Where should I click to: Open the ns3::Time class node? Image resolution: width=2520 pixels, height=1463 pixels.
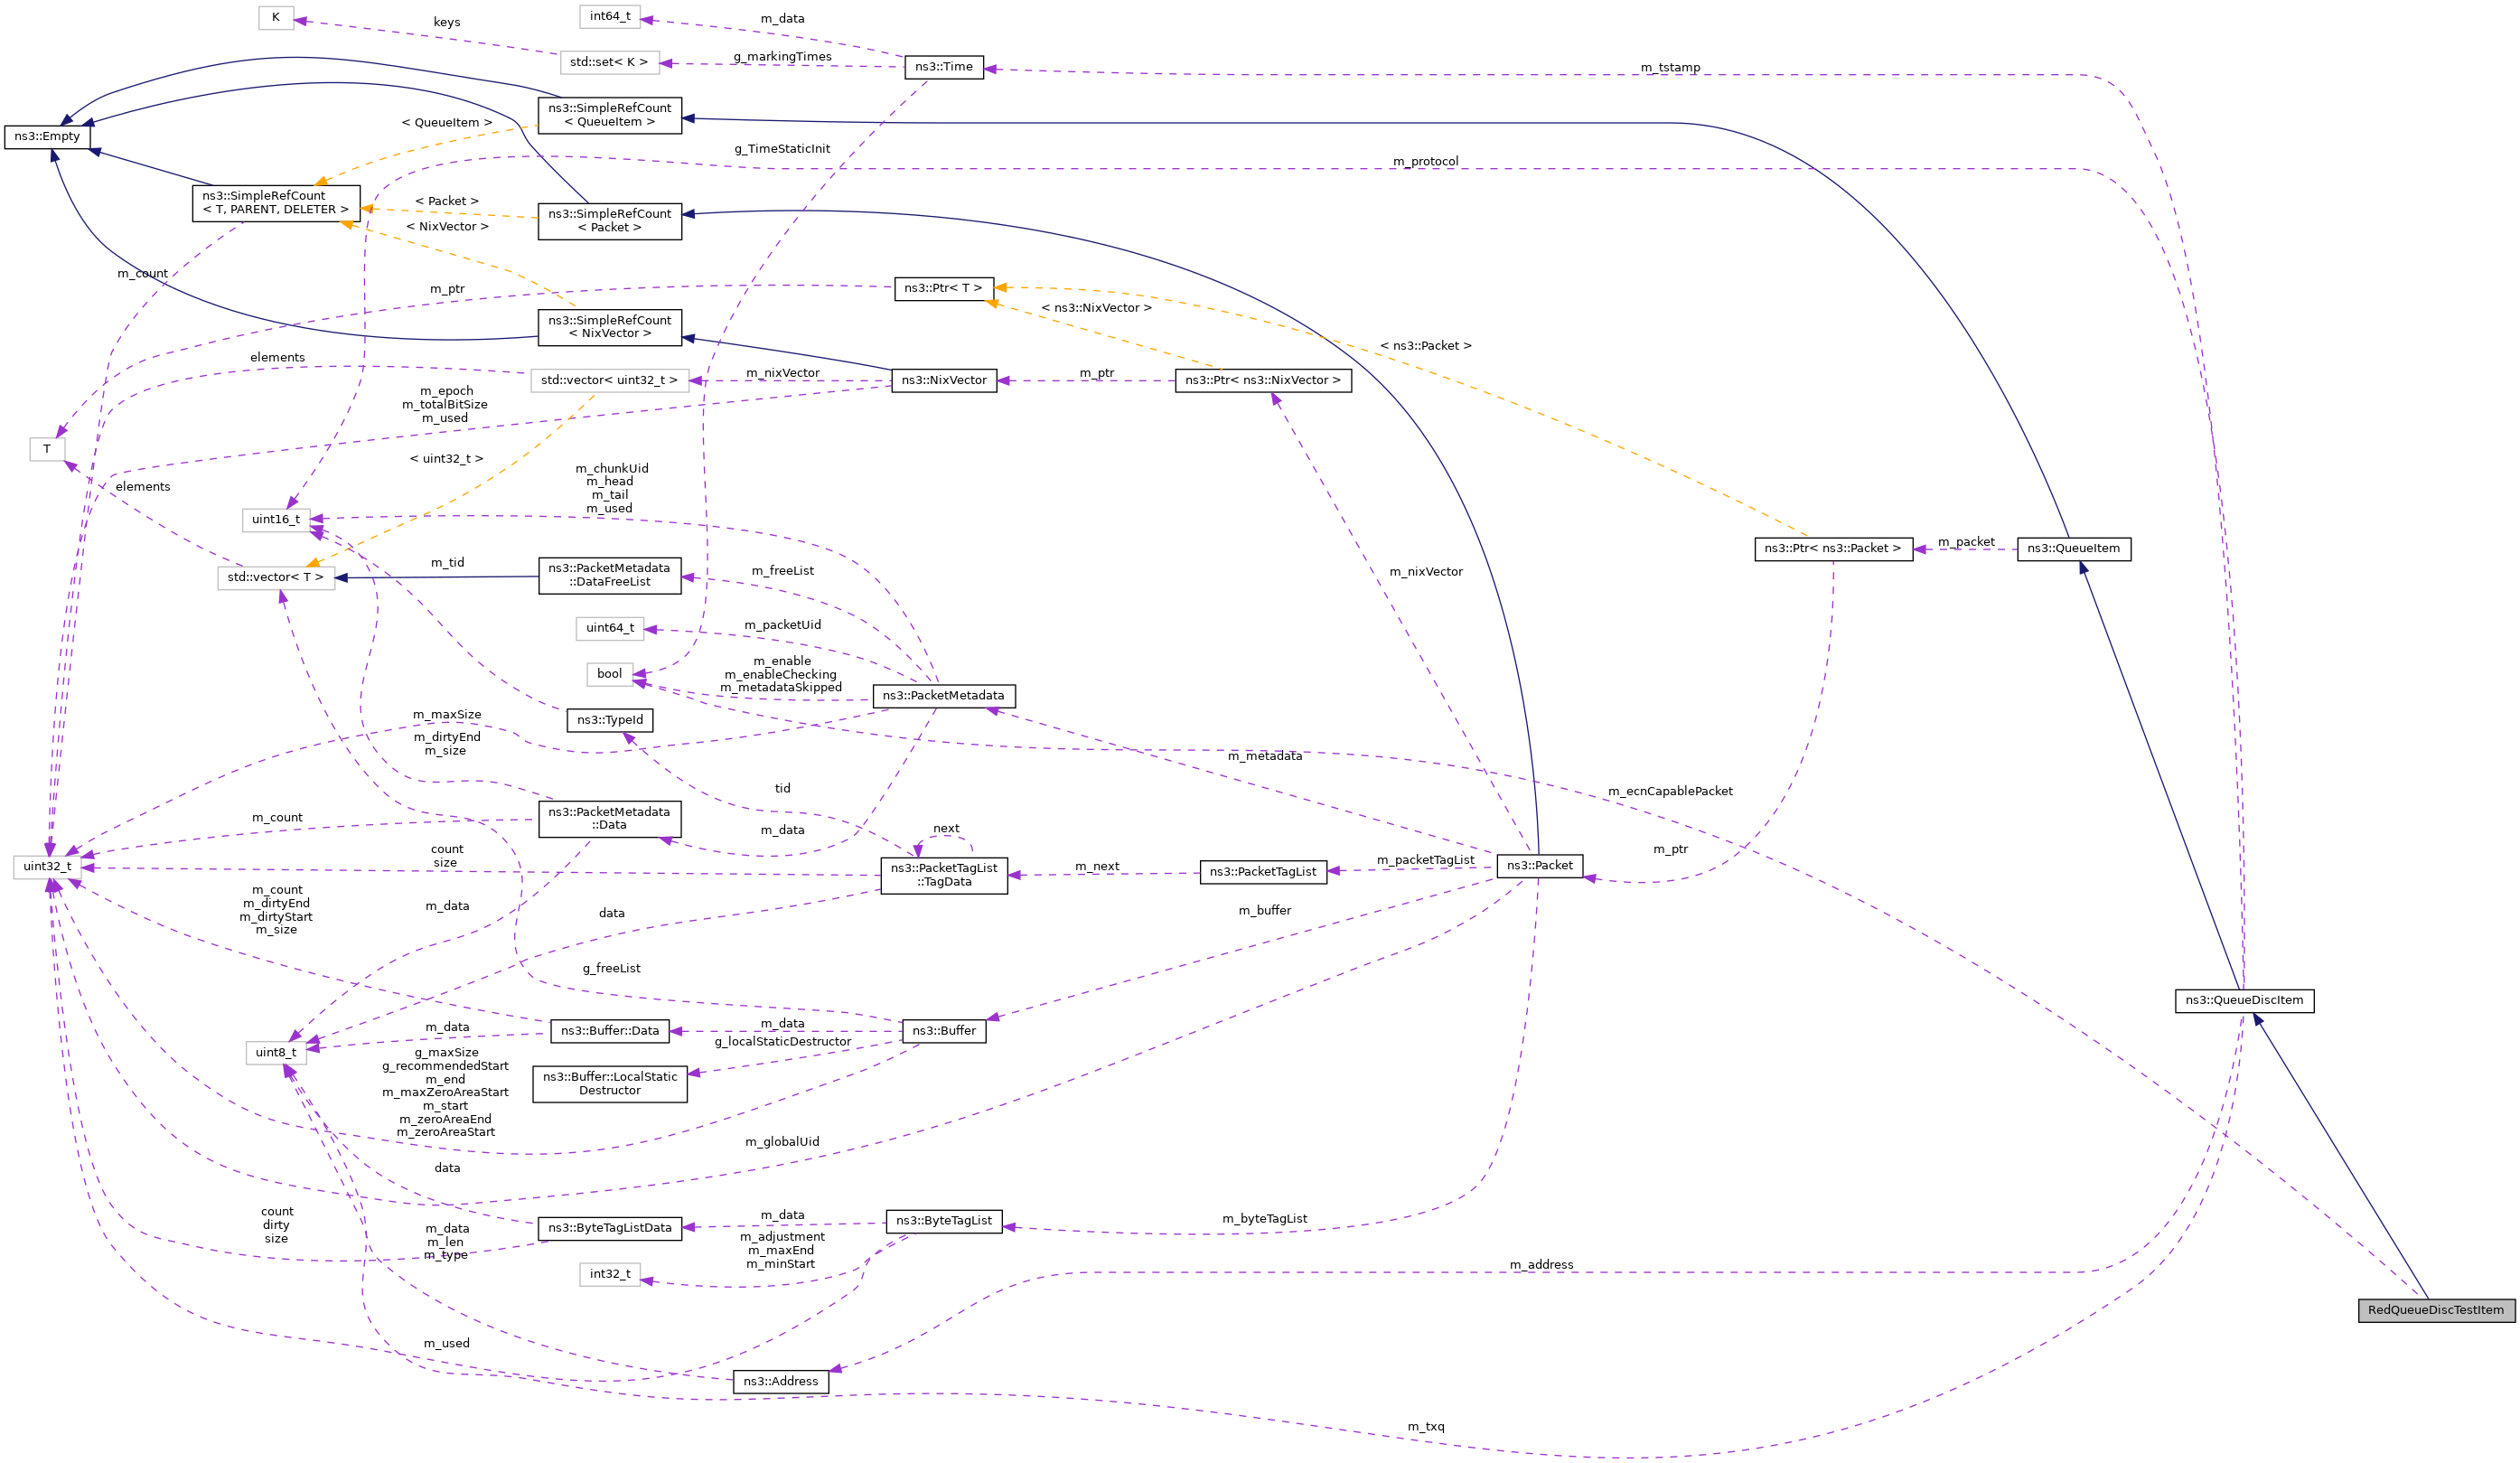coord(945,68)
